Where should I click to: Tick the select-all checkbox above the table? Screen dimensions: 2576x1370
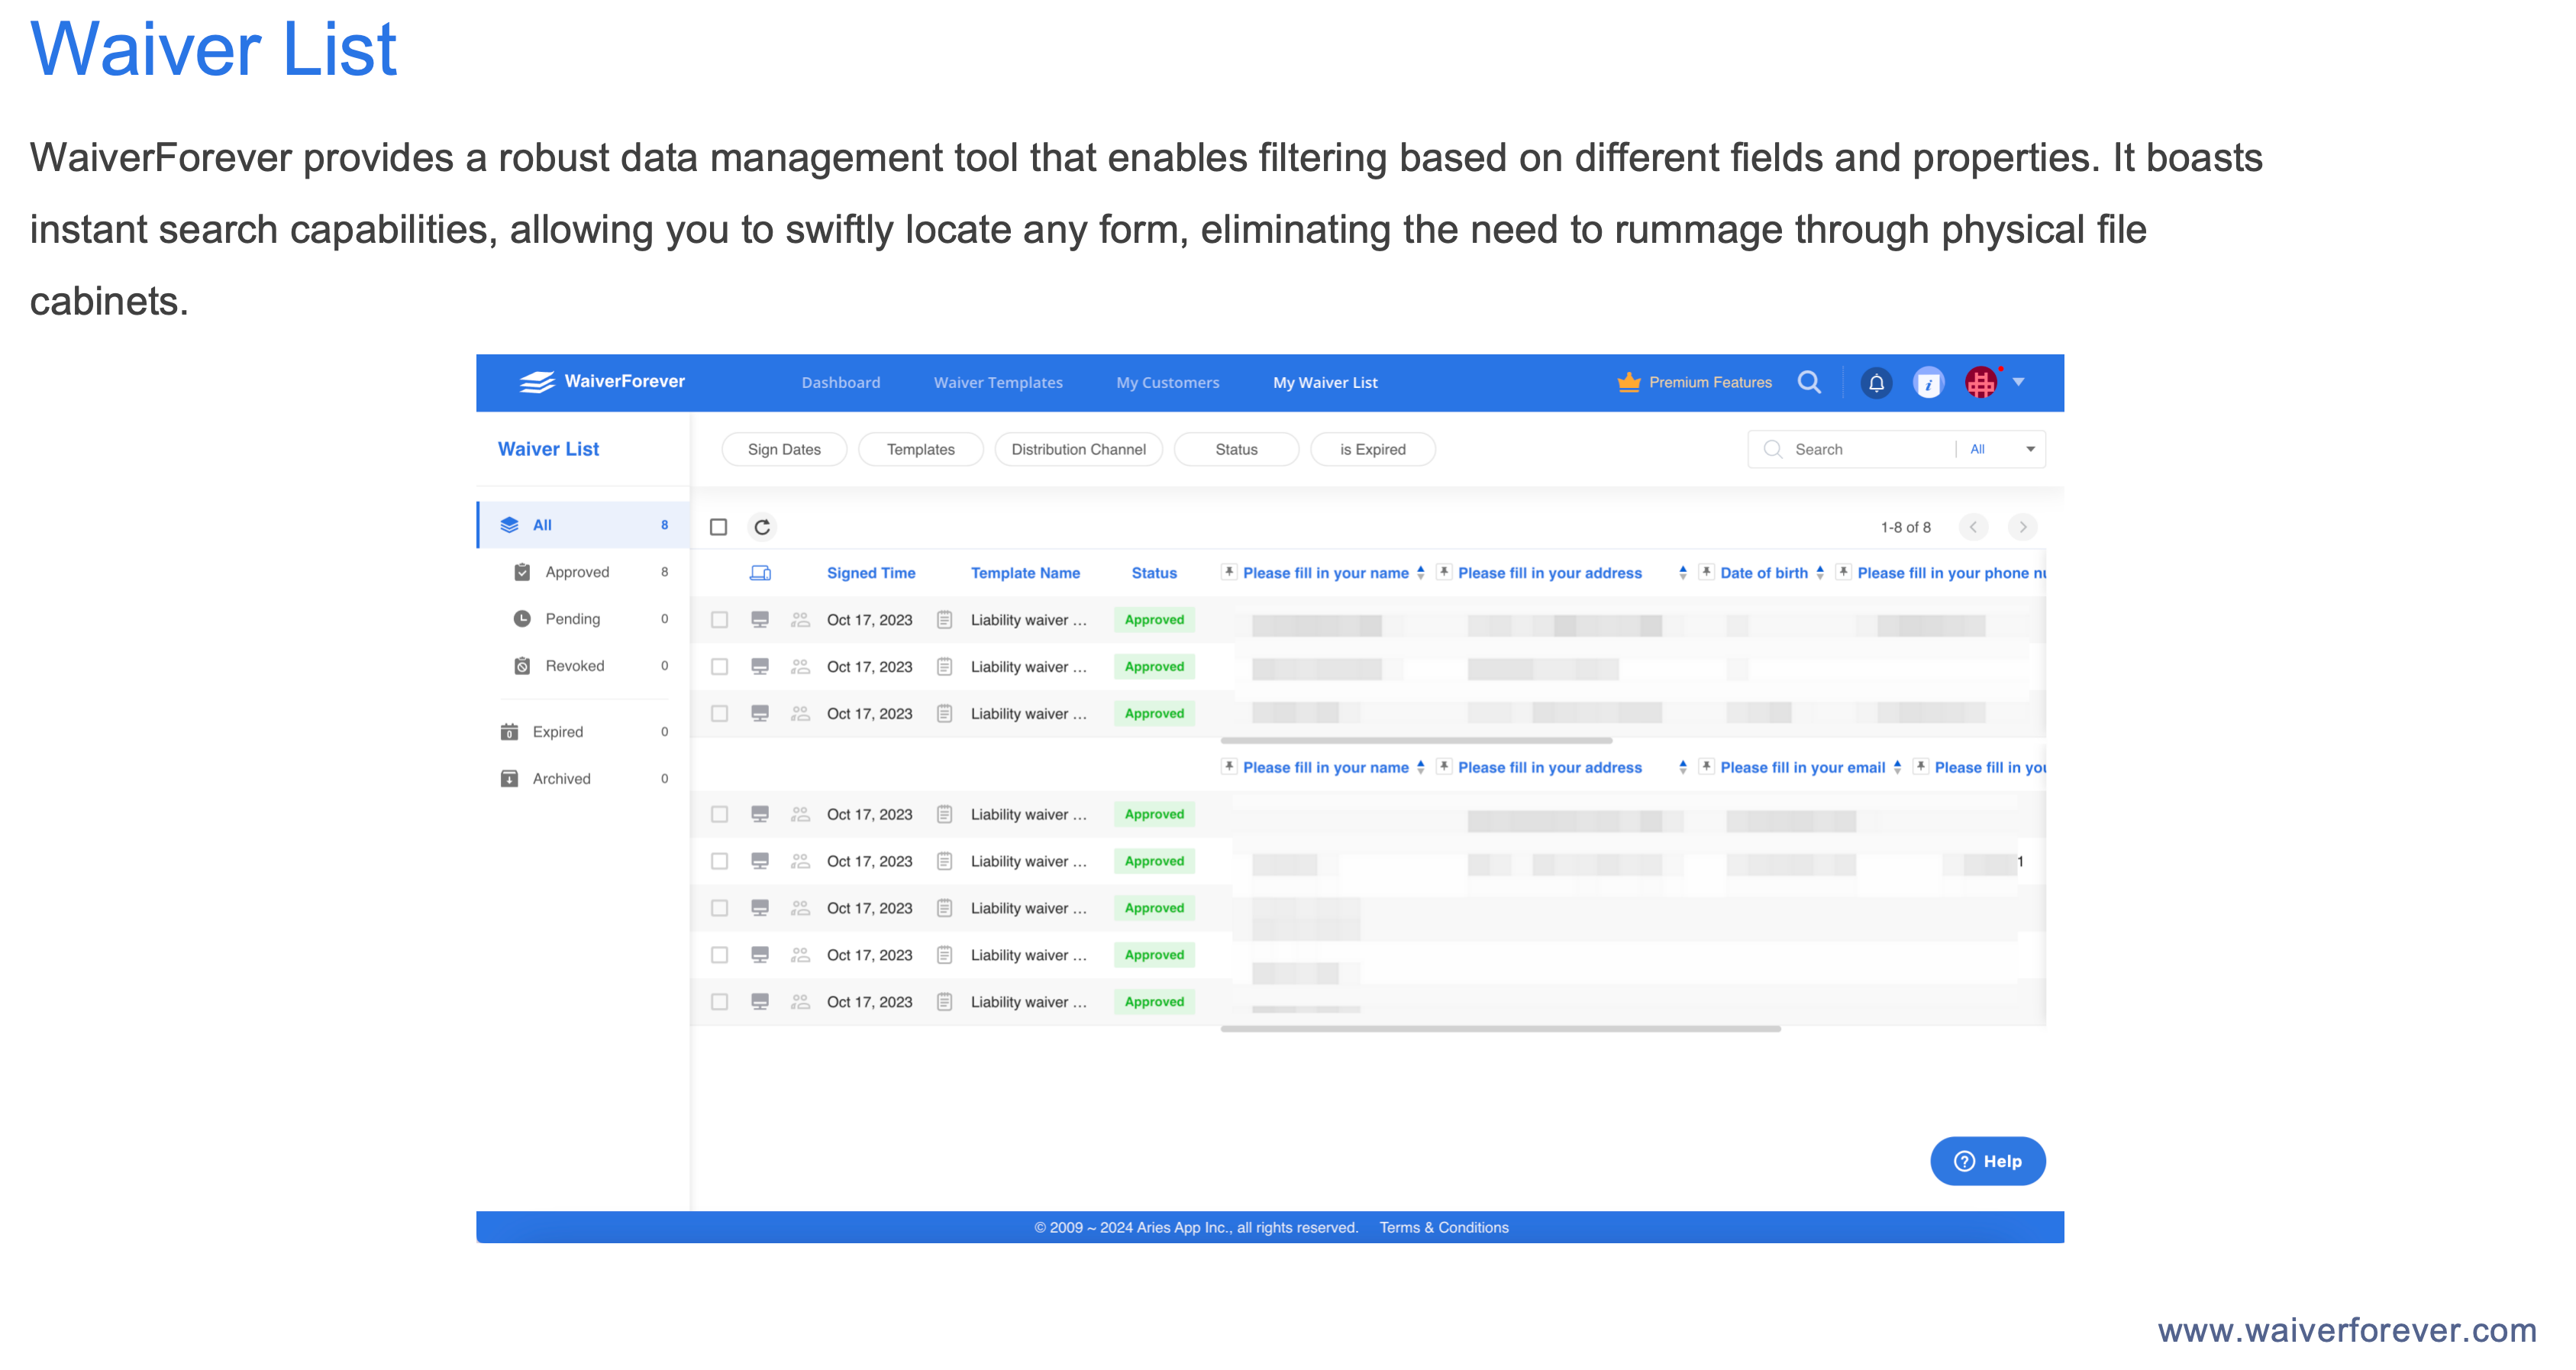pyautogui.click(x=719, y=527)
